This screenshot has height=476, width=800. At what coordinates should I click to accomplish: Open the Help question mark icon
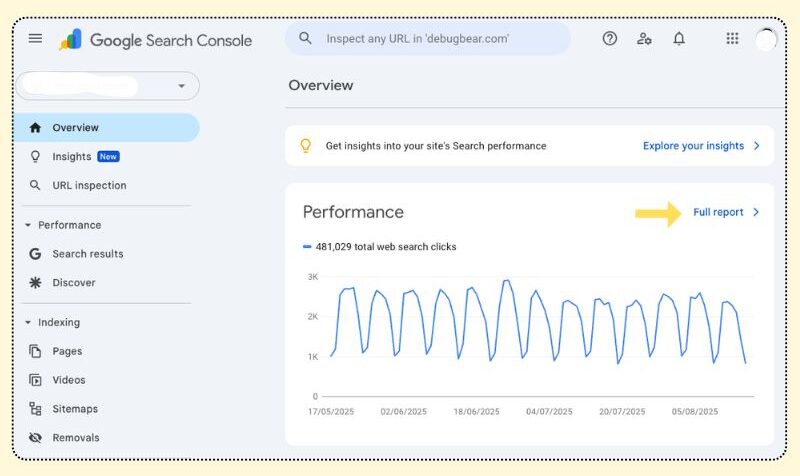pyautogui.click(x=610, y=38)
